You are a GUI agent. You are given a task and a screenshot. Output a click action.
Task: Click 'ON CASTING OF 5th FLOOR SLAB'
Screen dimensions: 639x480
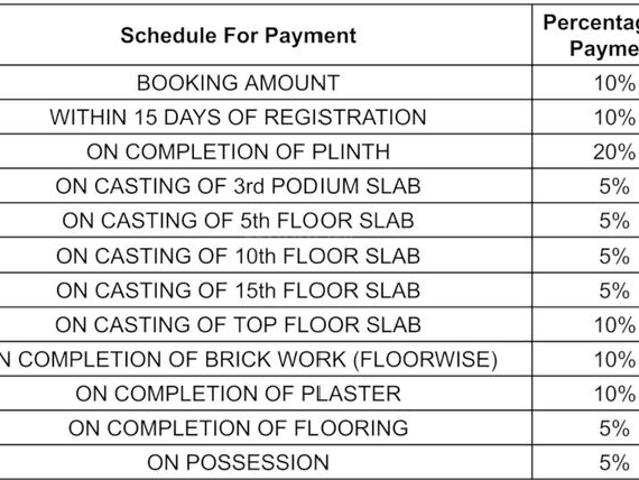click(x=238, y=221)
